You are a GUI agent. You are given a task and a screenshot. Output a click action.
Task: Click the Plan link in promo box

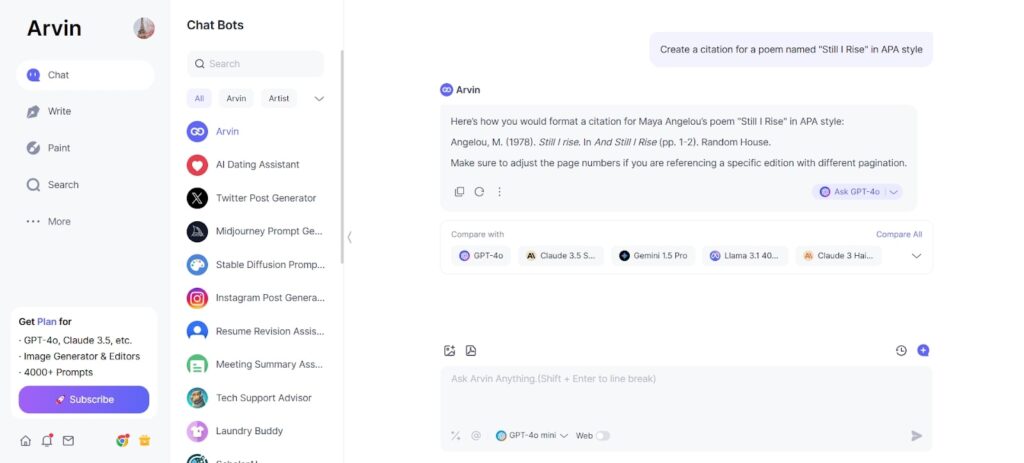coord(47,321)
